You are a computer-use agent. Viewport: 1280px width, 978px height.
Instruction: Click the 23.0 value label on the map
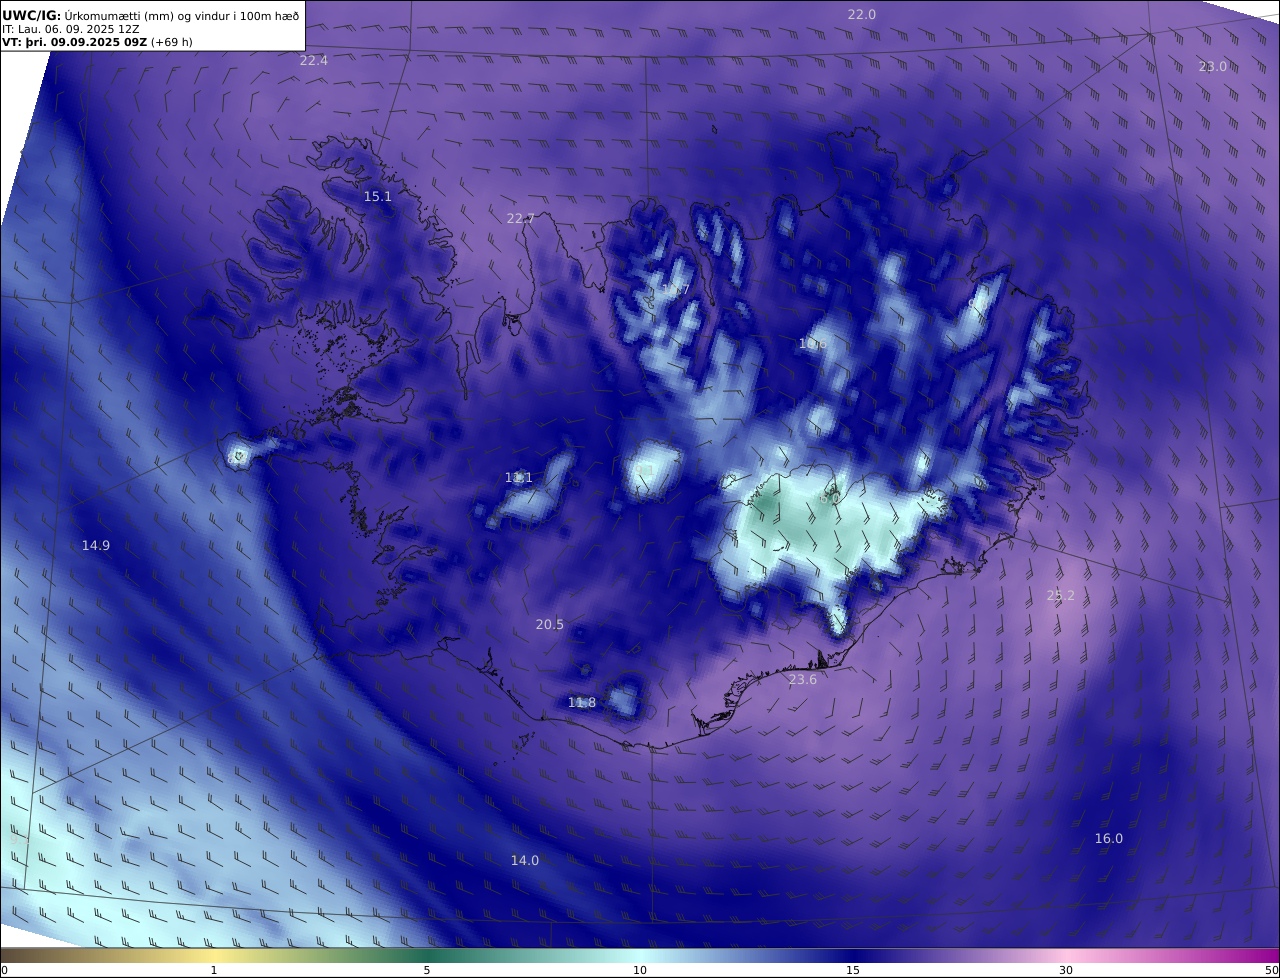click(x=1212, y=66)
